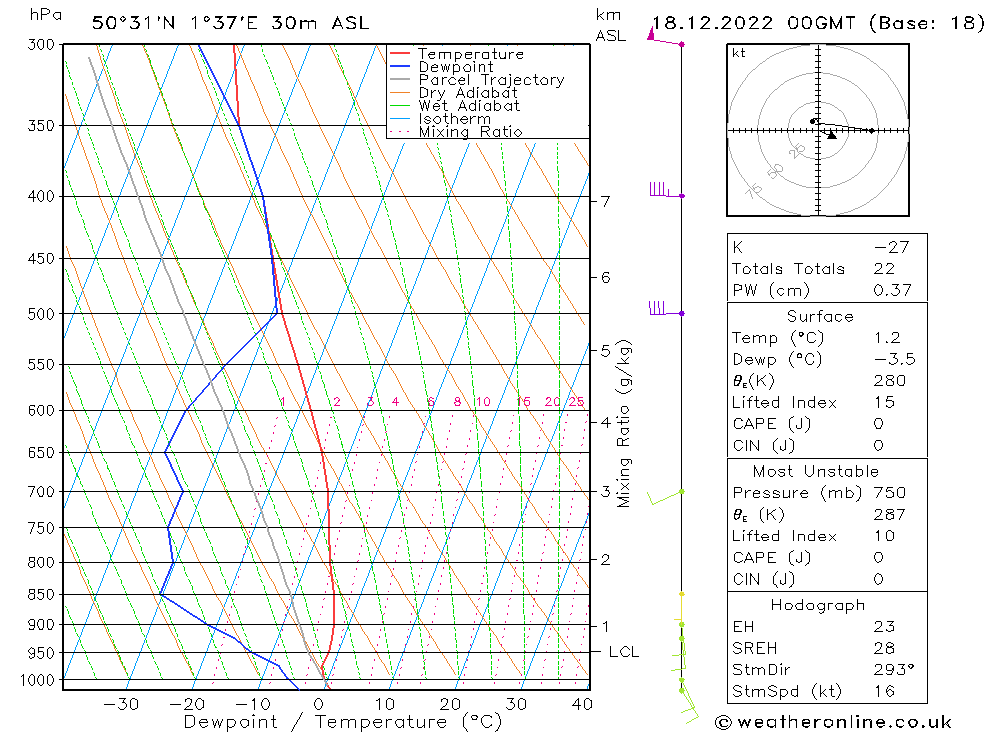Select the SREH value 28
The height and width of the screenshot is (733, 1000).
(x=885, y=648)
